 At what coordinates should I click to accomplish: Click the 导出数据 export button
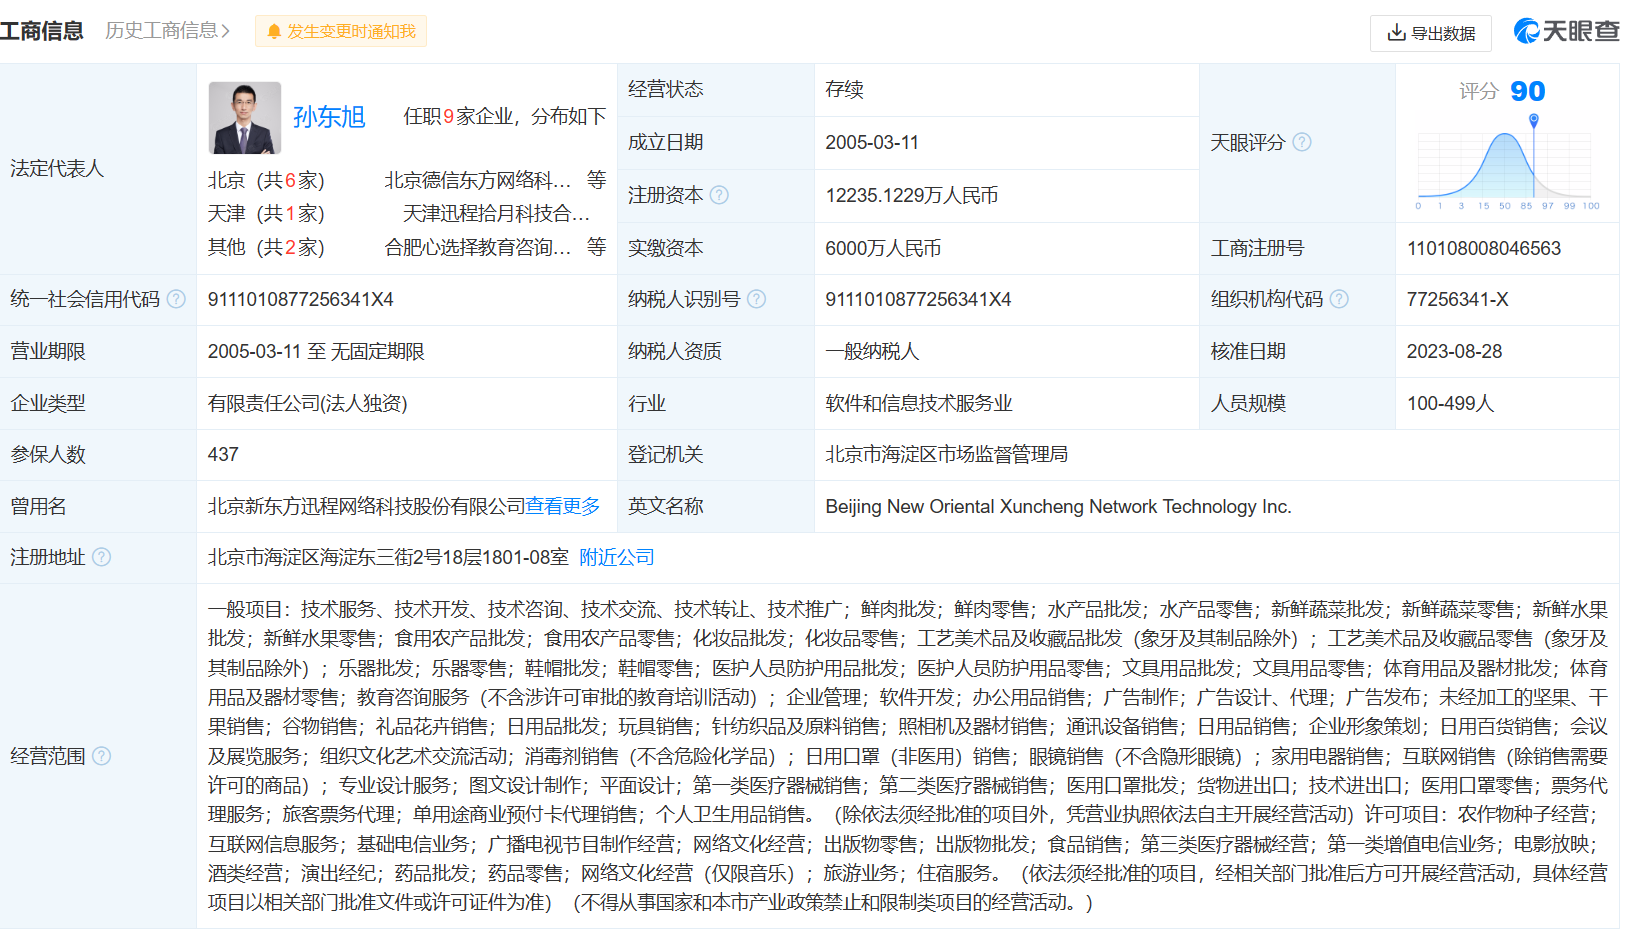pyautogui.click(x=1430, y=33)
